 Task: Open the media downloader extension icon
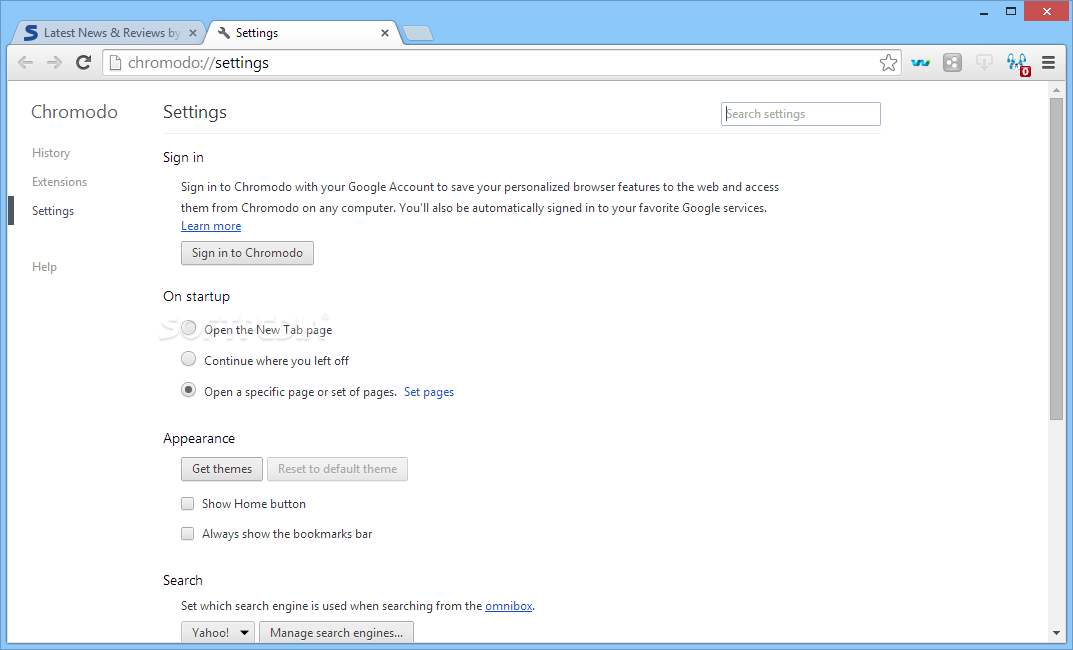984,63
